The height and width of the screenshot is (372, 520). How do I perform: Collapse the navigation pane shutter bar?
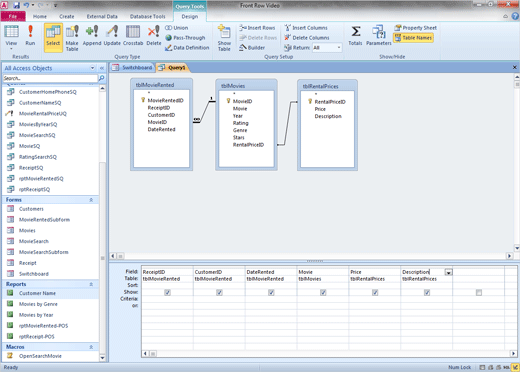pyautogui.click(x=102, y=68)
